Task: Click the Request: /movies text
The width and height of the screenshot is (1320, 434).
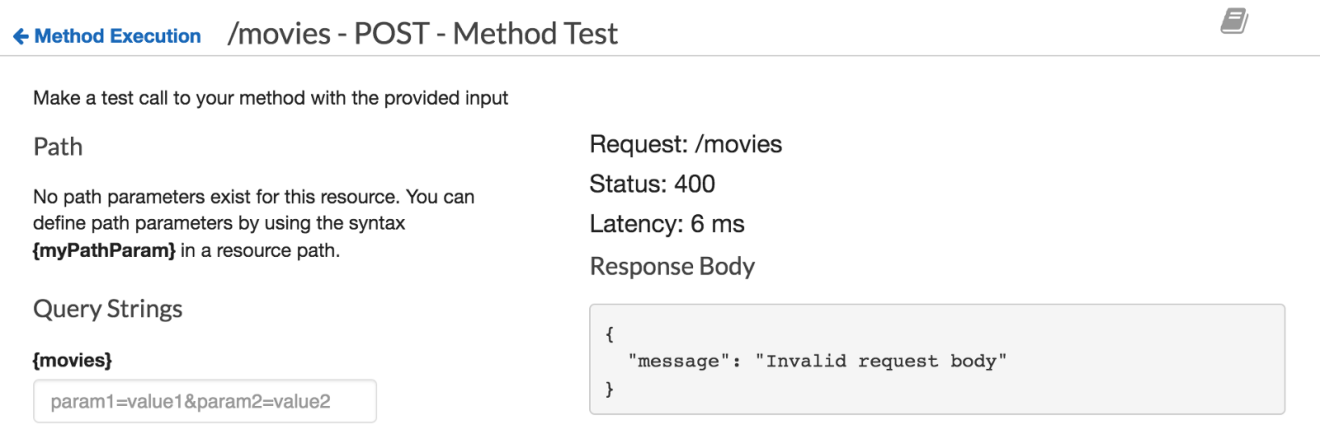Action: tap(686, 145)
